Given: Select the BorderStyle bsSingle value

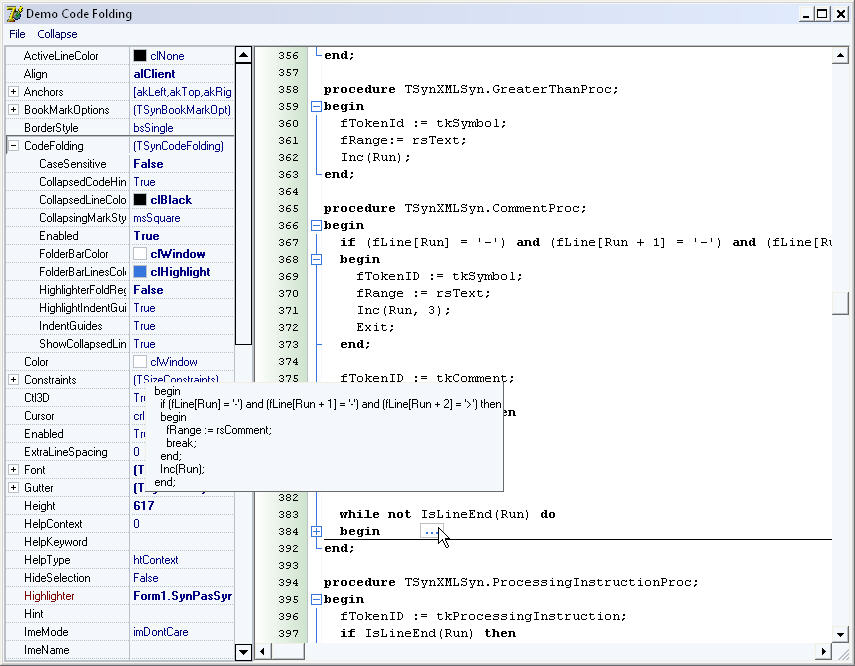Looking at the screenshot, I should coord(153,128).
